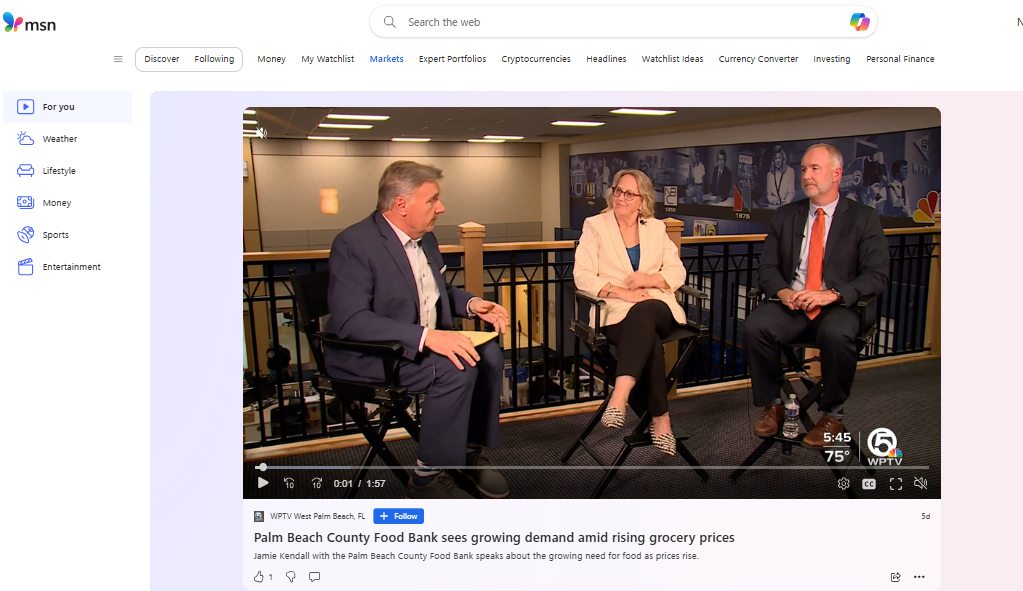Like the article with thumbs up
This screenshot has height=591, width=1023.
click(x=259, y=576)
